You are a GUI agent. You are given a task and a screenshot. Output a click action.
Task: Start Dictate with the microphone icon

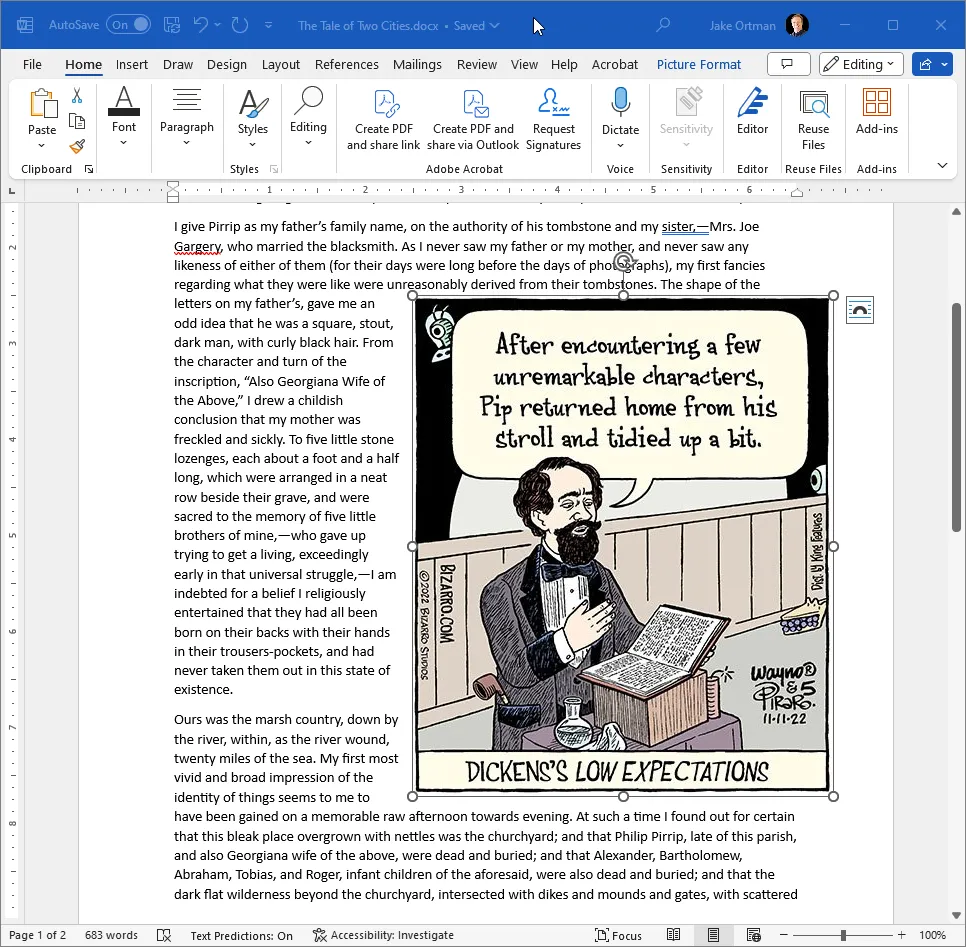point(620,102)
